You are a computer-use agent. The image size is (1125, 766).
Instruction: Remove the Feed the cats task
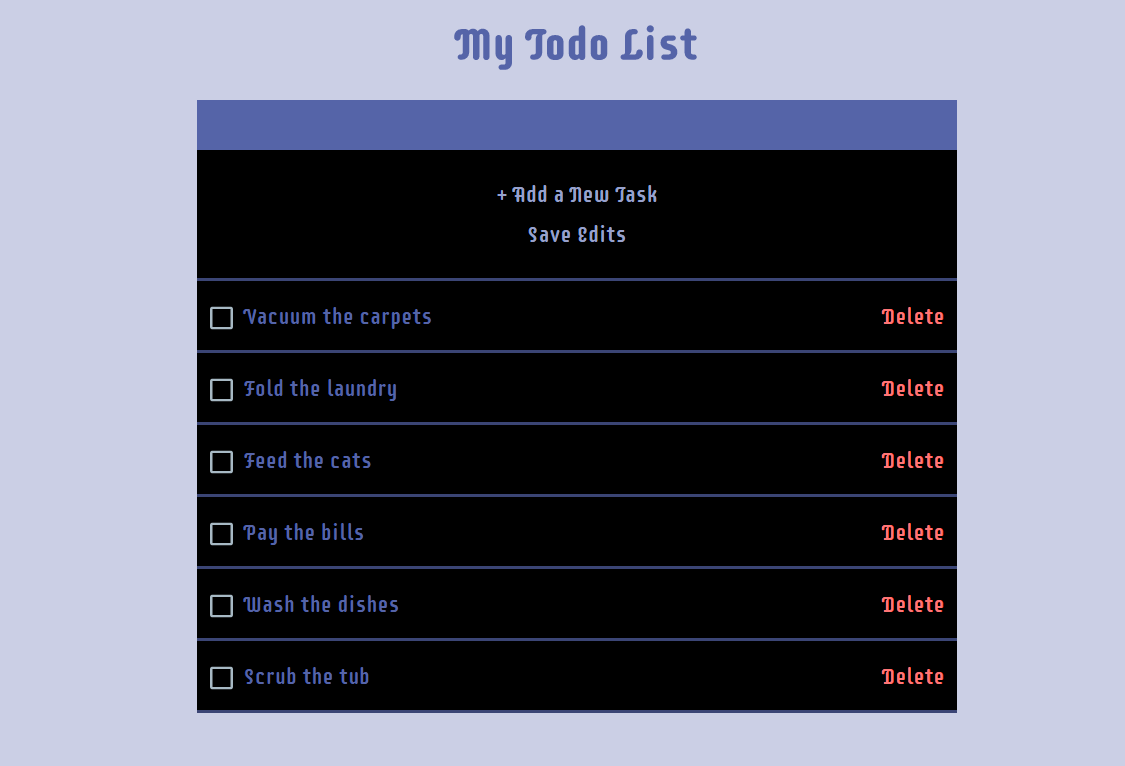(912, 461)
